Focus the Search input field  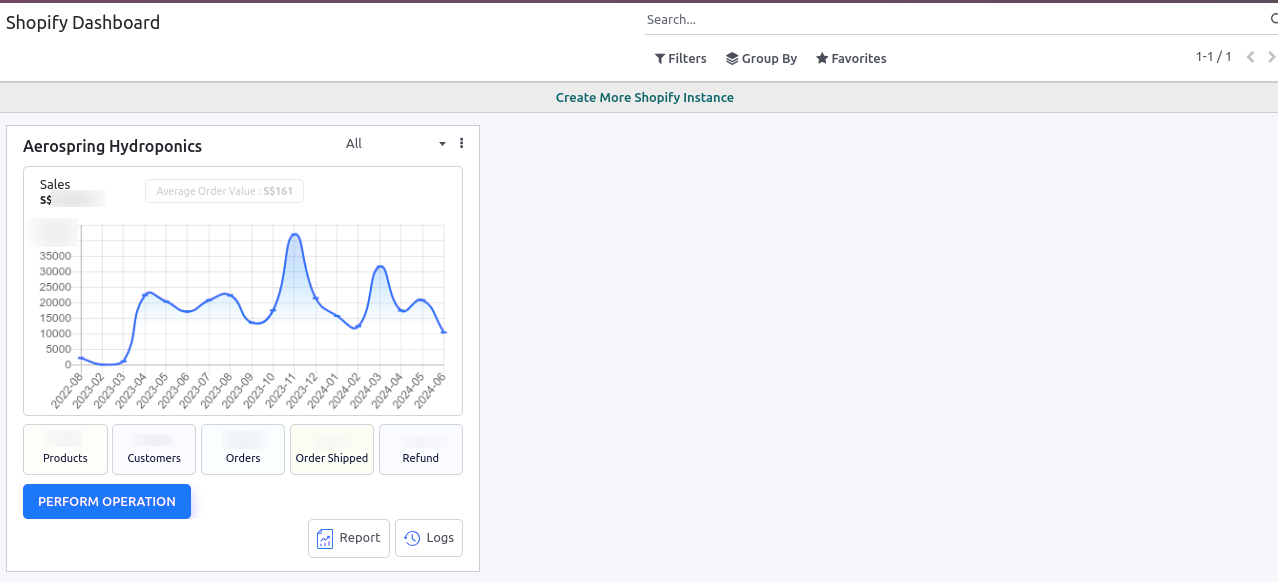(x=955, y=19)
